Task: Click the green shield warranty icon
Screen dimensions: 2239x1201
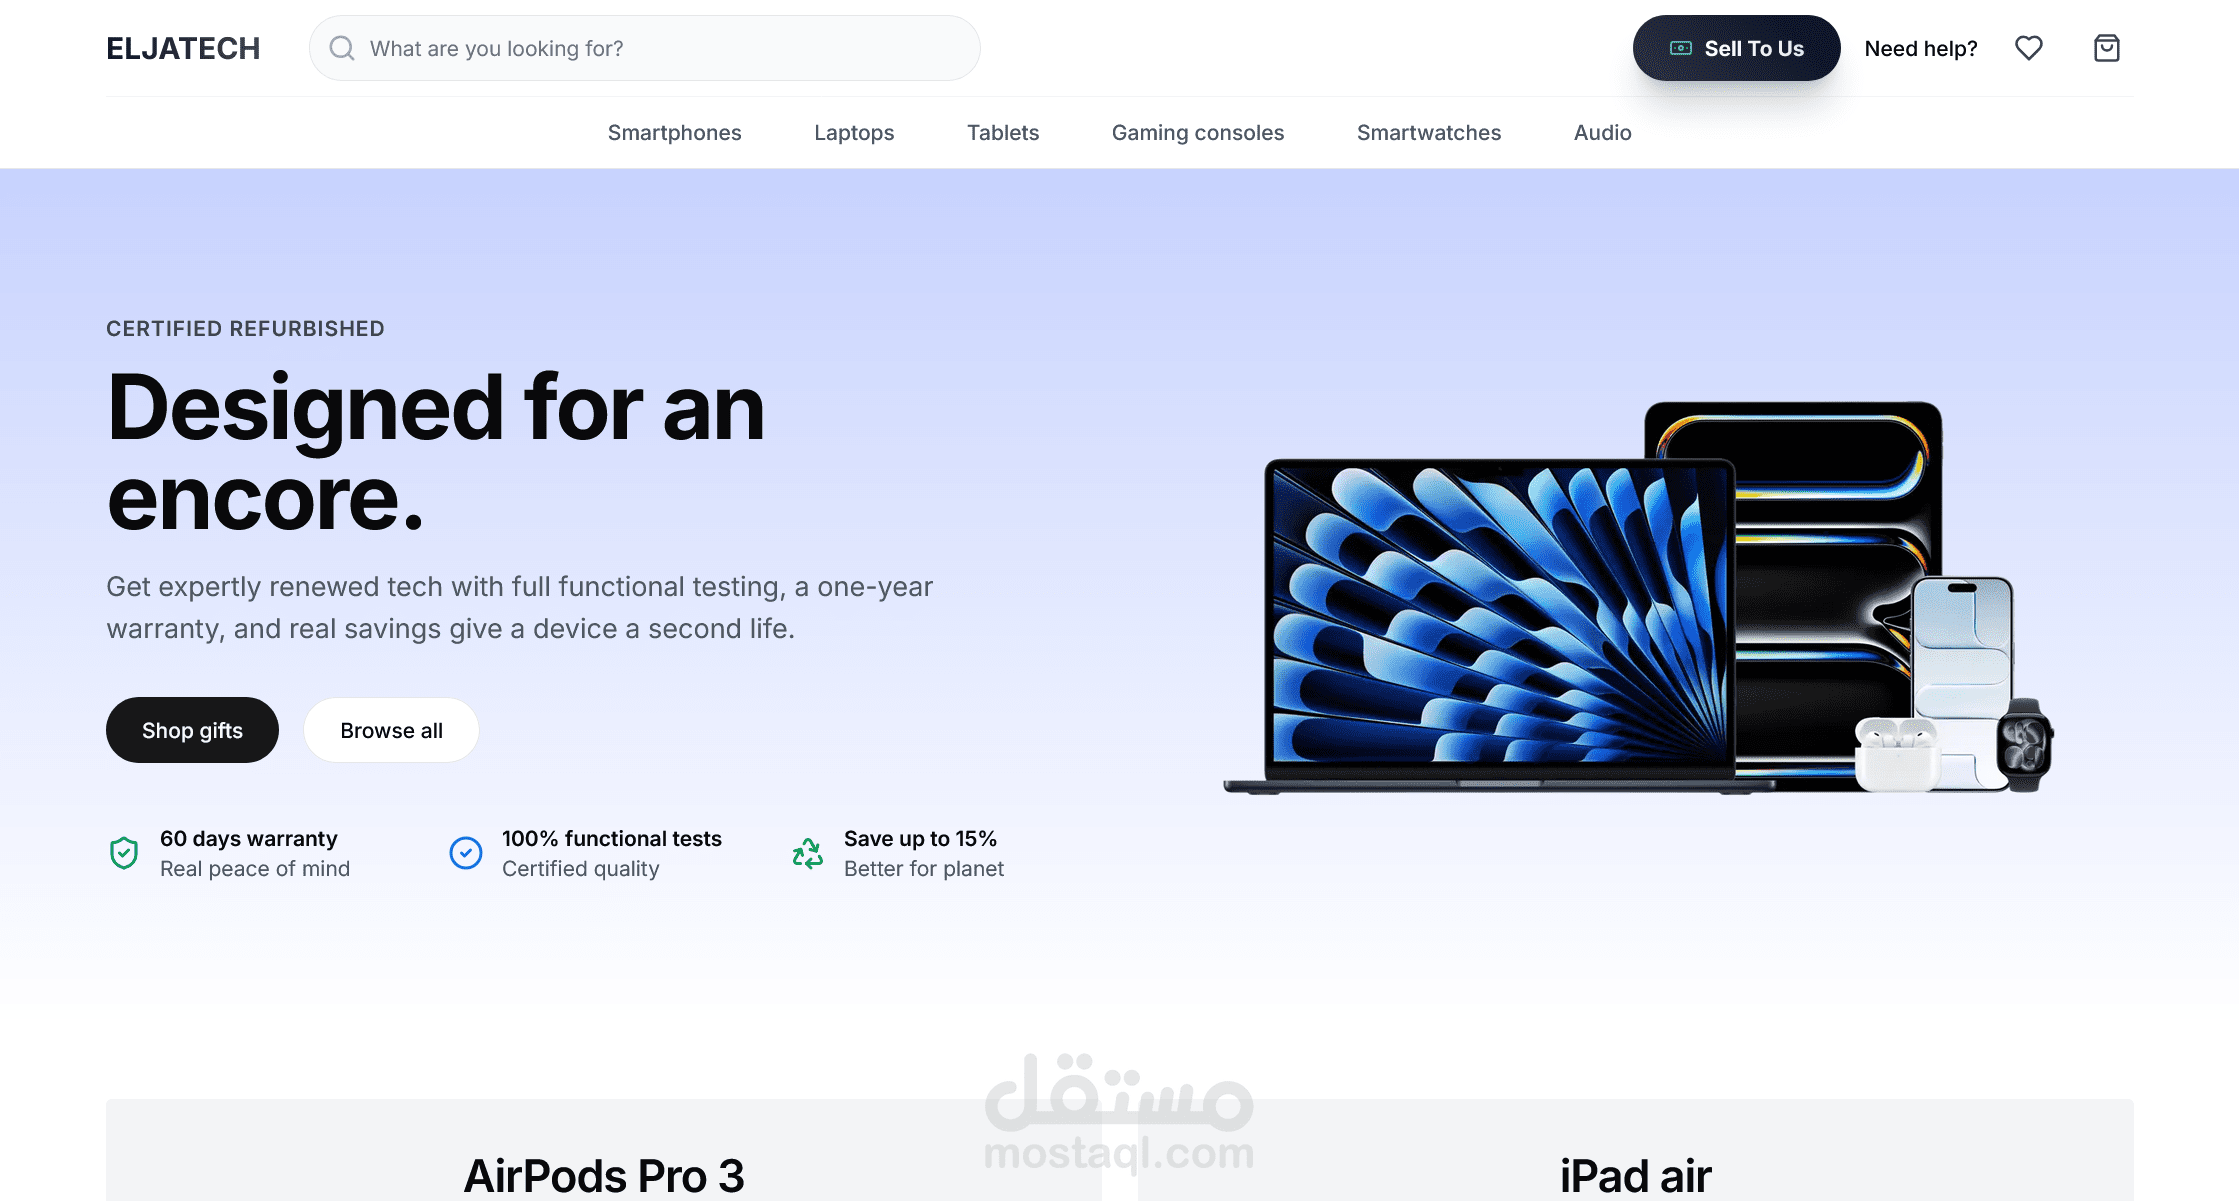Action: click(x=124, y=853)
